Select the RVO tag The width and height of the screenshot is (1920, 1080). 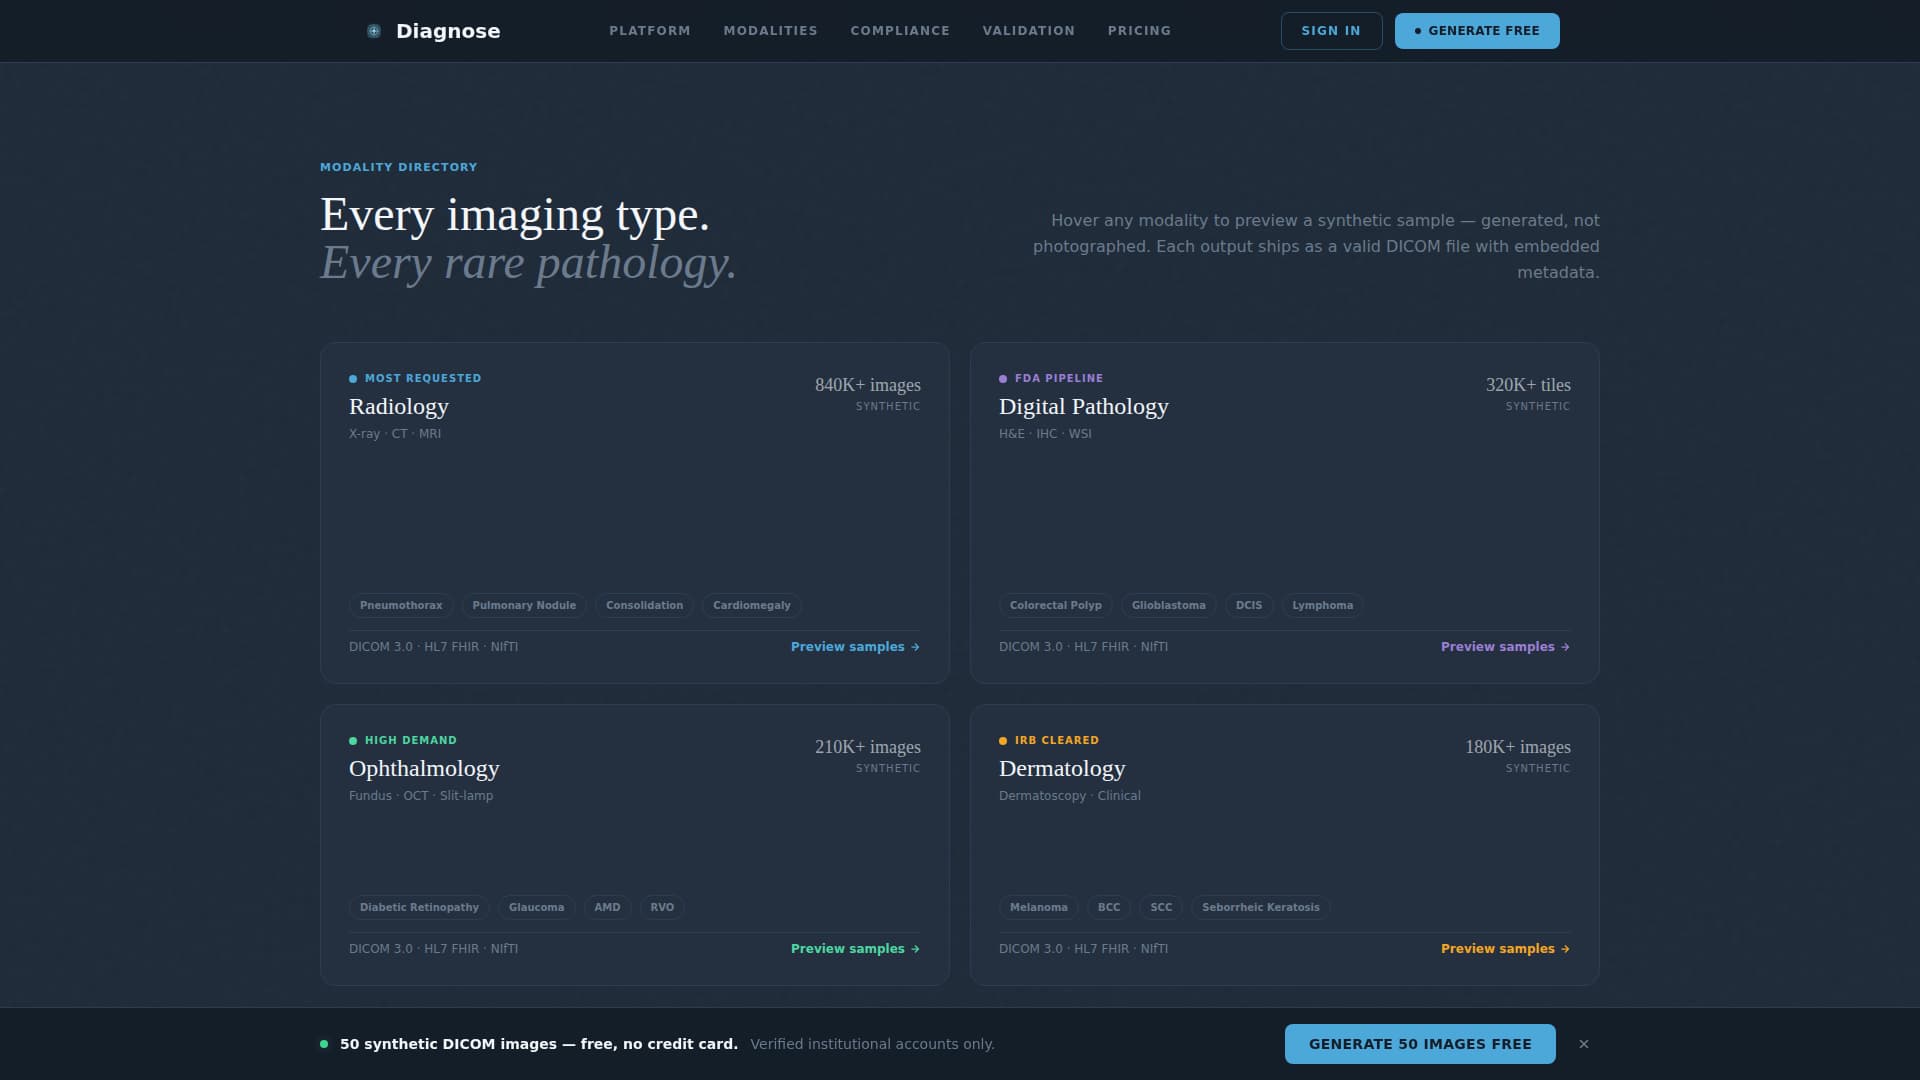tap(662, 907)
